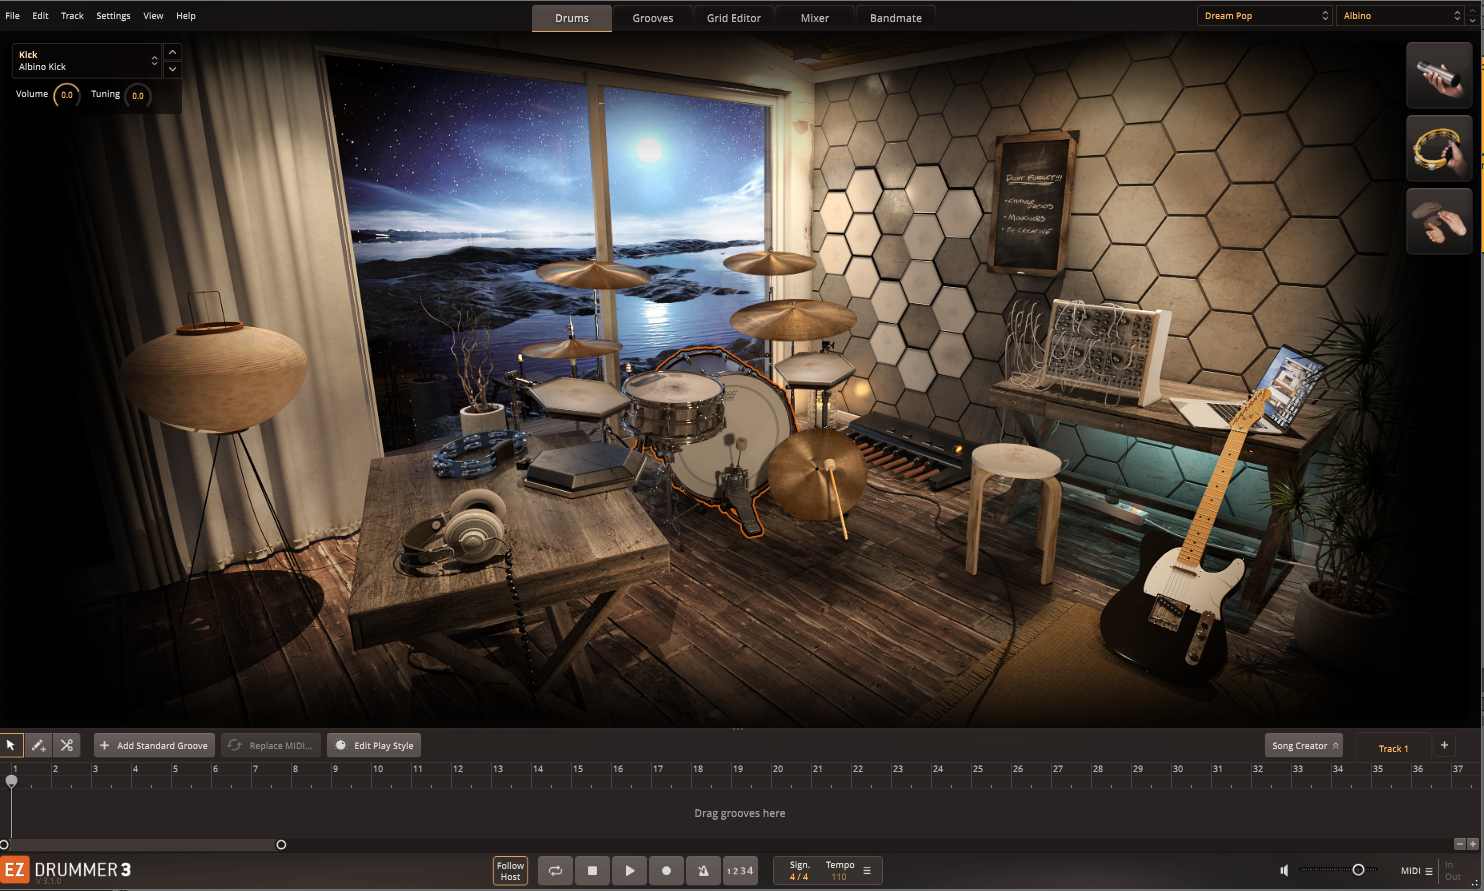Screen dimensions: 1484x891
Task: Toggle the loop playback button
Action: click(555, 870)
